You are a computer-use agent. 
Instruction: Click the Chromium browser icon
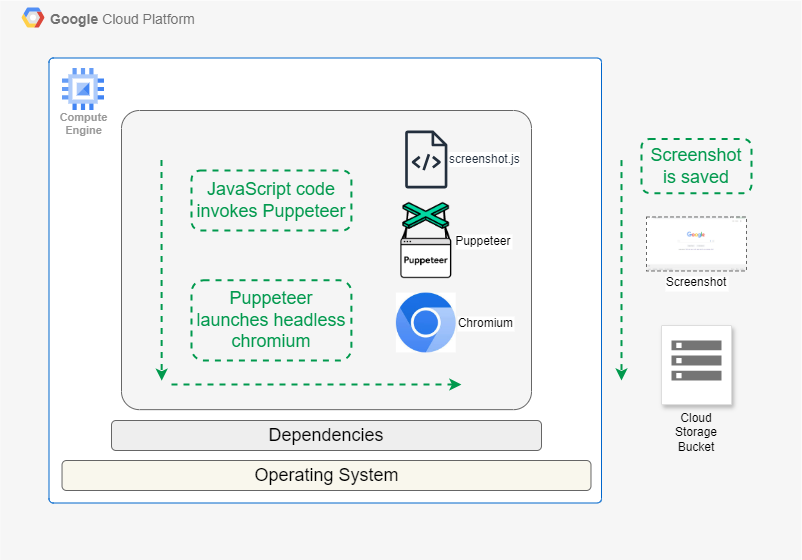(425, 323)
